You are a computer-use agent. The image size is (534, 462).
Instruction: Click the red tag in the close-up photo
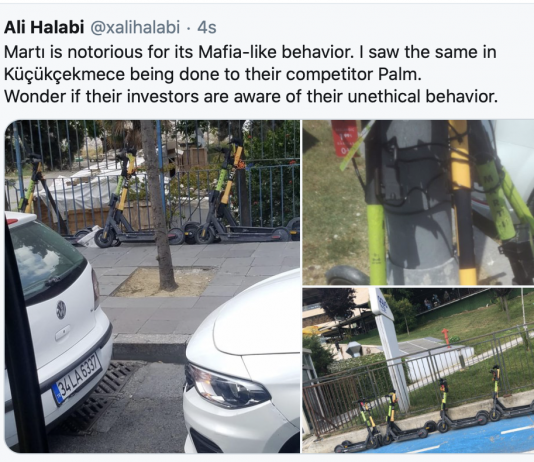[345, 138]
